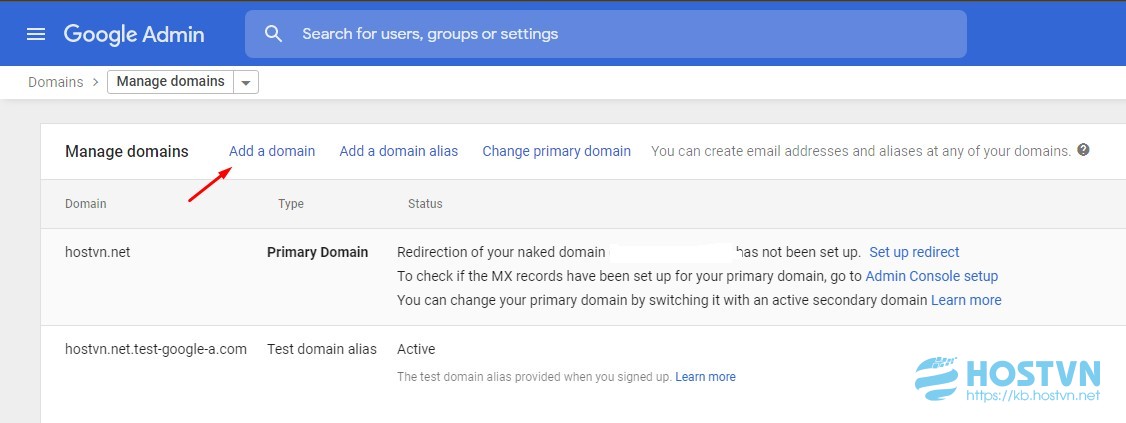Viewport: 1126px width, 423px height.
Task: Click the Manage domains section heading
Action: pyautogui.click(x=126, y=152)
